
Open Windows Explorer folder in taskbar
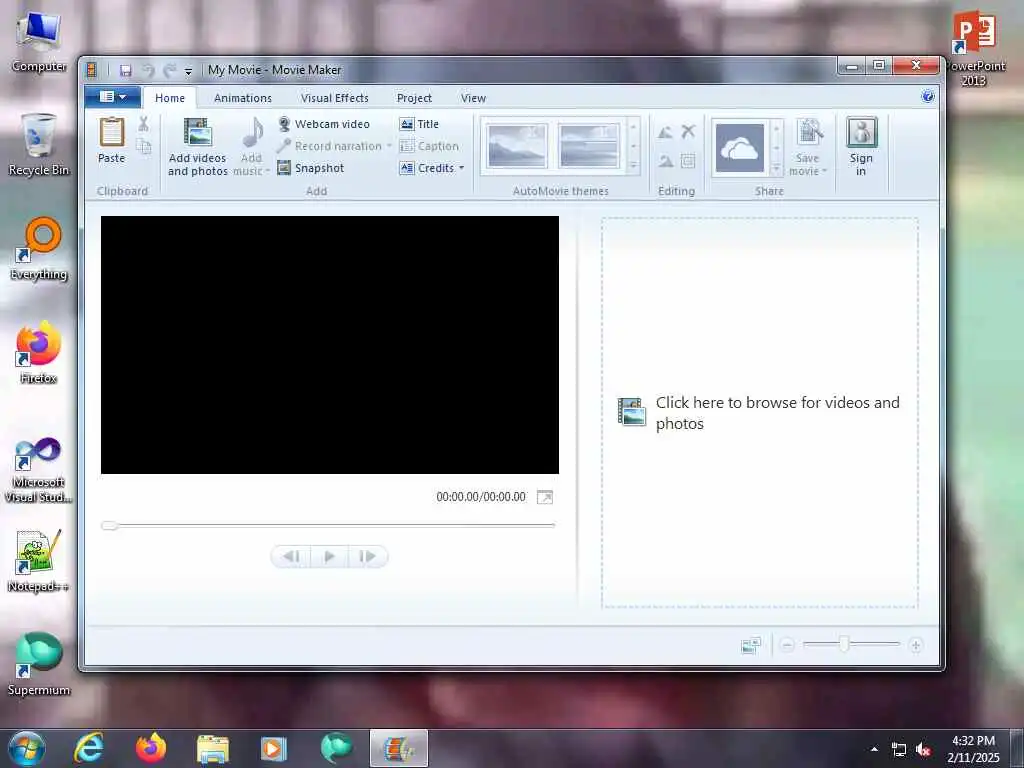tap(213, 748)
